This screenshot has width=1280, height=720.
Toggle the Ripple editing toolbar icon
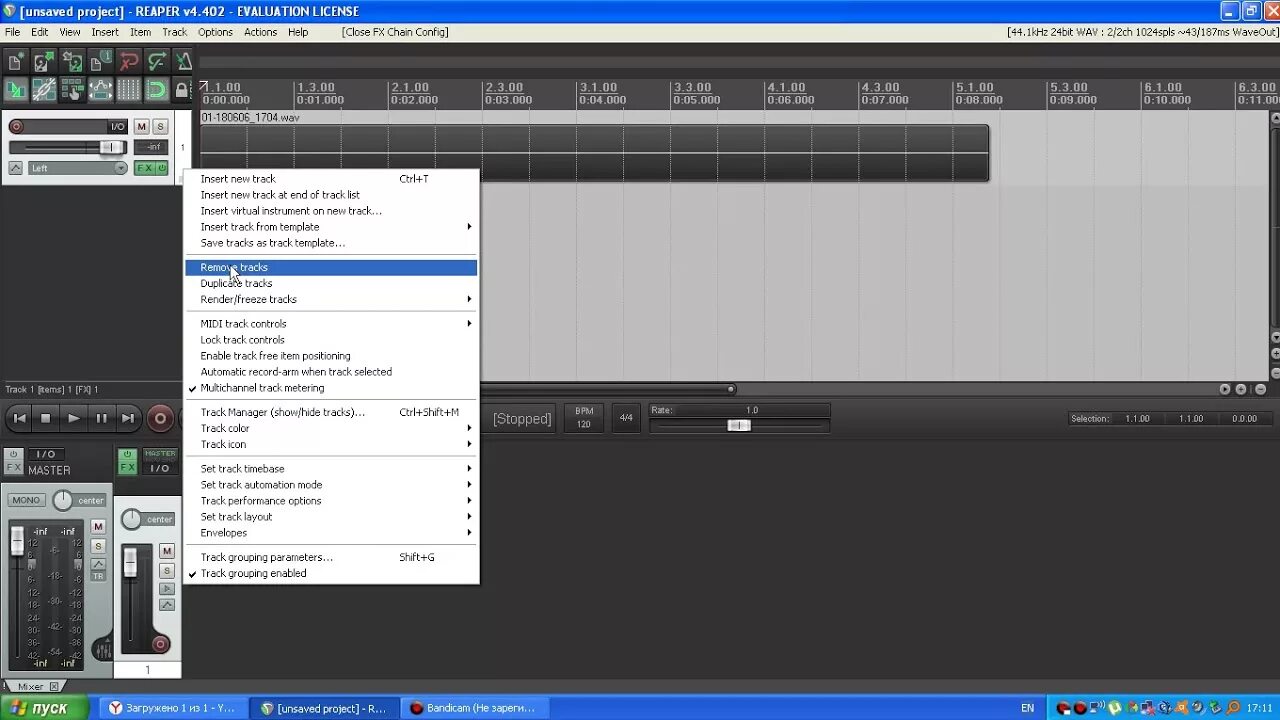(72, 90)
